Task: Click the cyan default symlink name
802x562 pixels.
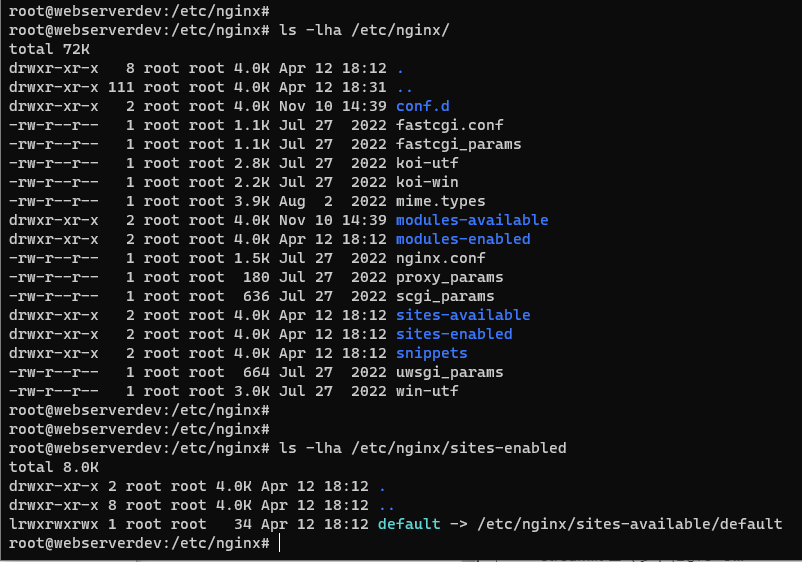Action: tap(409, 524)
